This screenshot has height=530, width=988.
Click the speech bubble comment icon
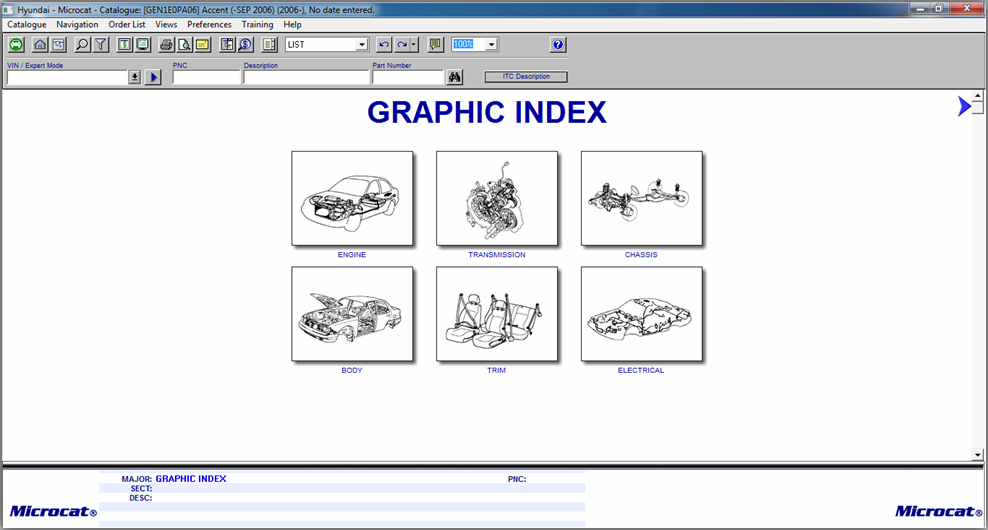(435, 45)
